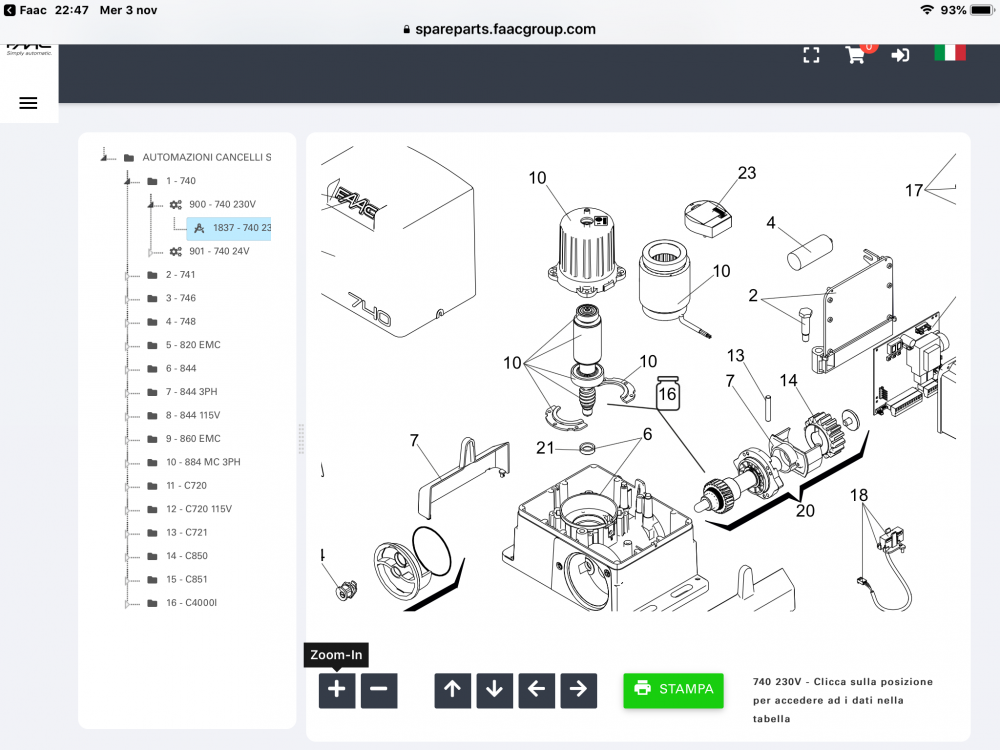Click the boxed part number 16
Viewport: 1000px width, 750px height.
[668, 393]
